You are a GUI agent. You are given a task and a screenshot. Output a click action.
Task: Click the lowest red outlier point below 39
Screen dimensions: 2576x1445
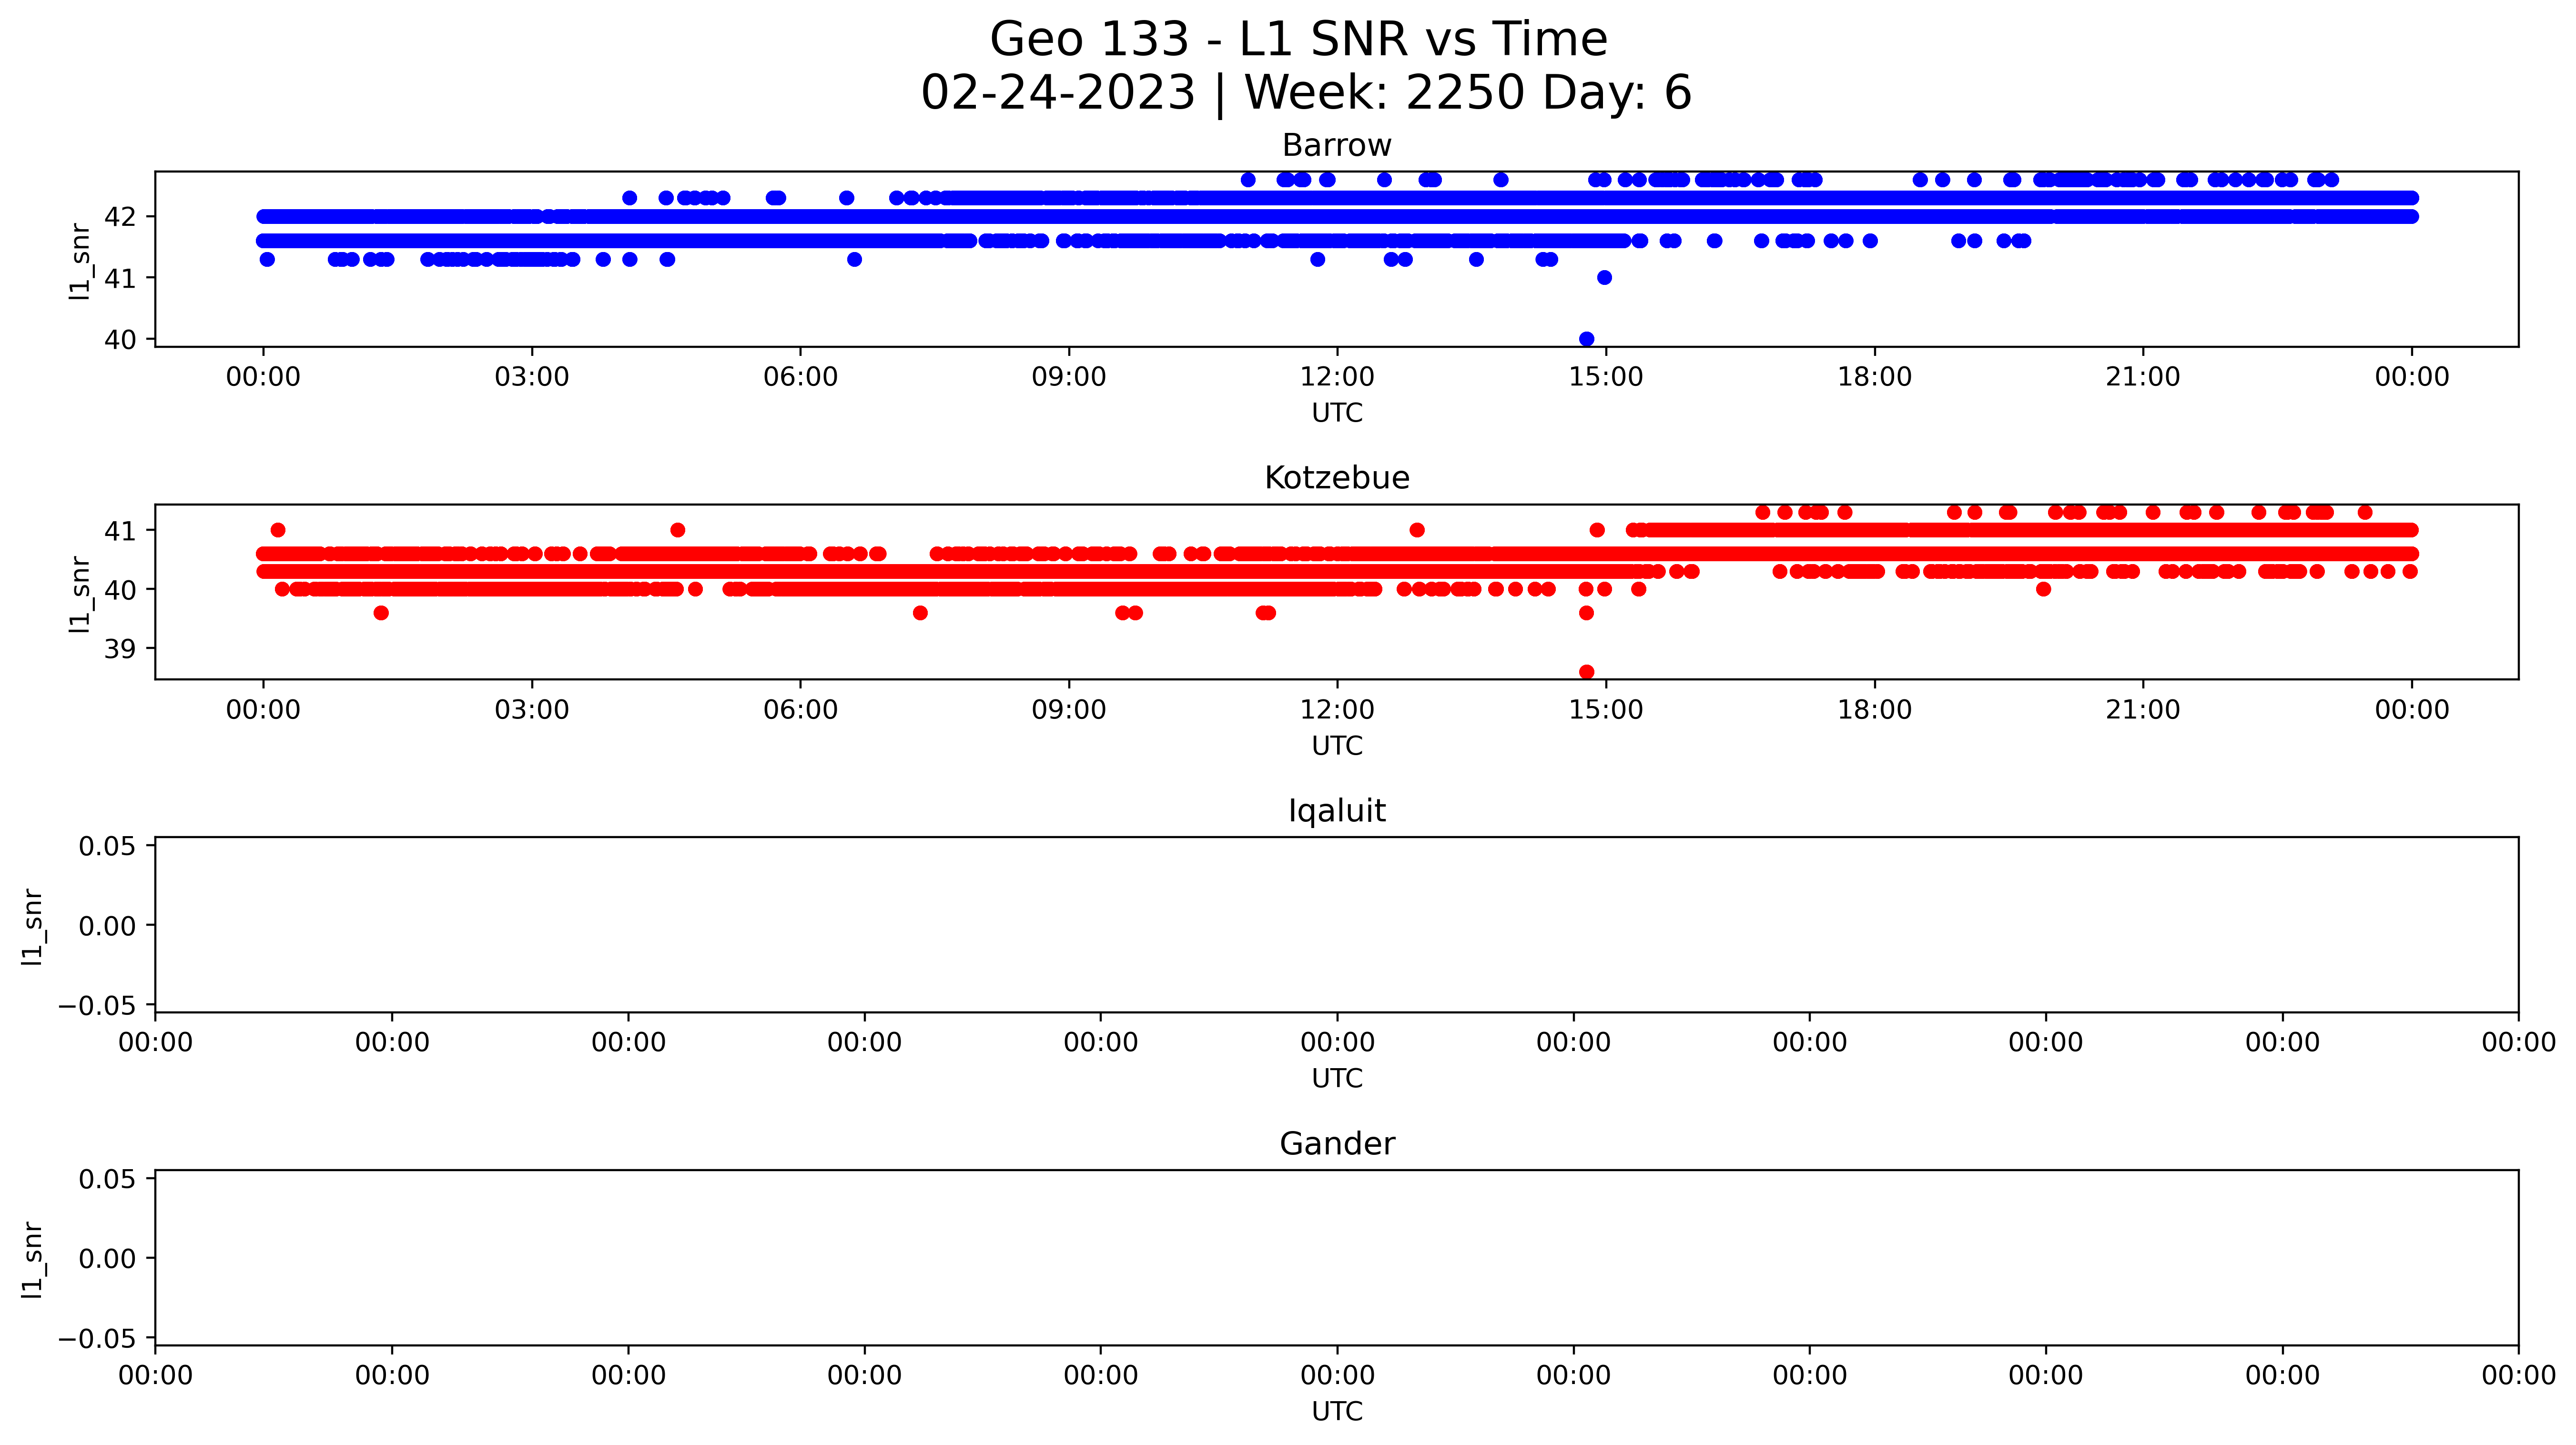tap(1586, 672)
